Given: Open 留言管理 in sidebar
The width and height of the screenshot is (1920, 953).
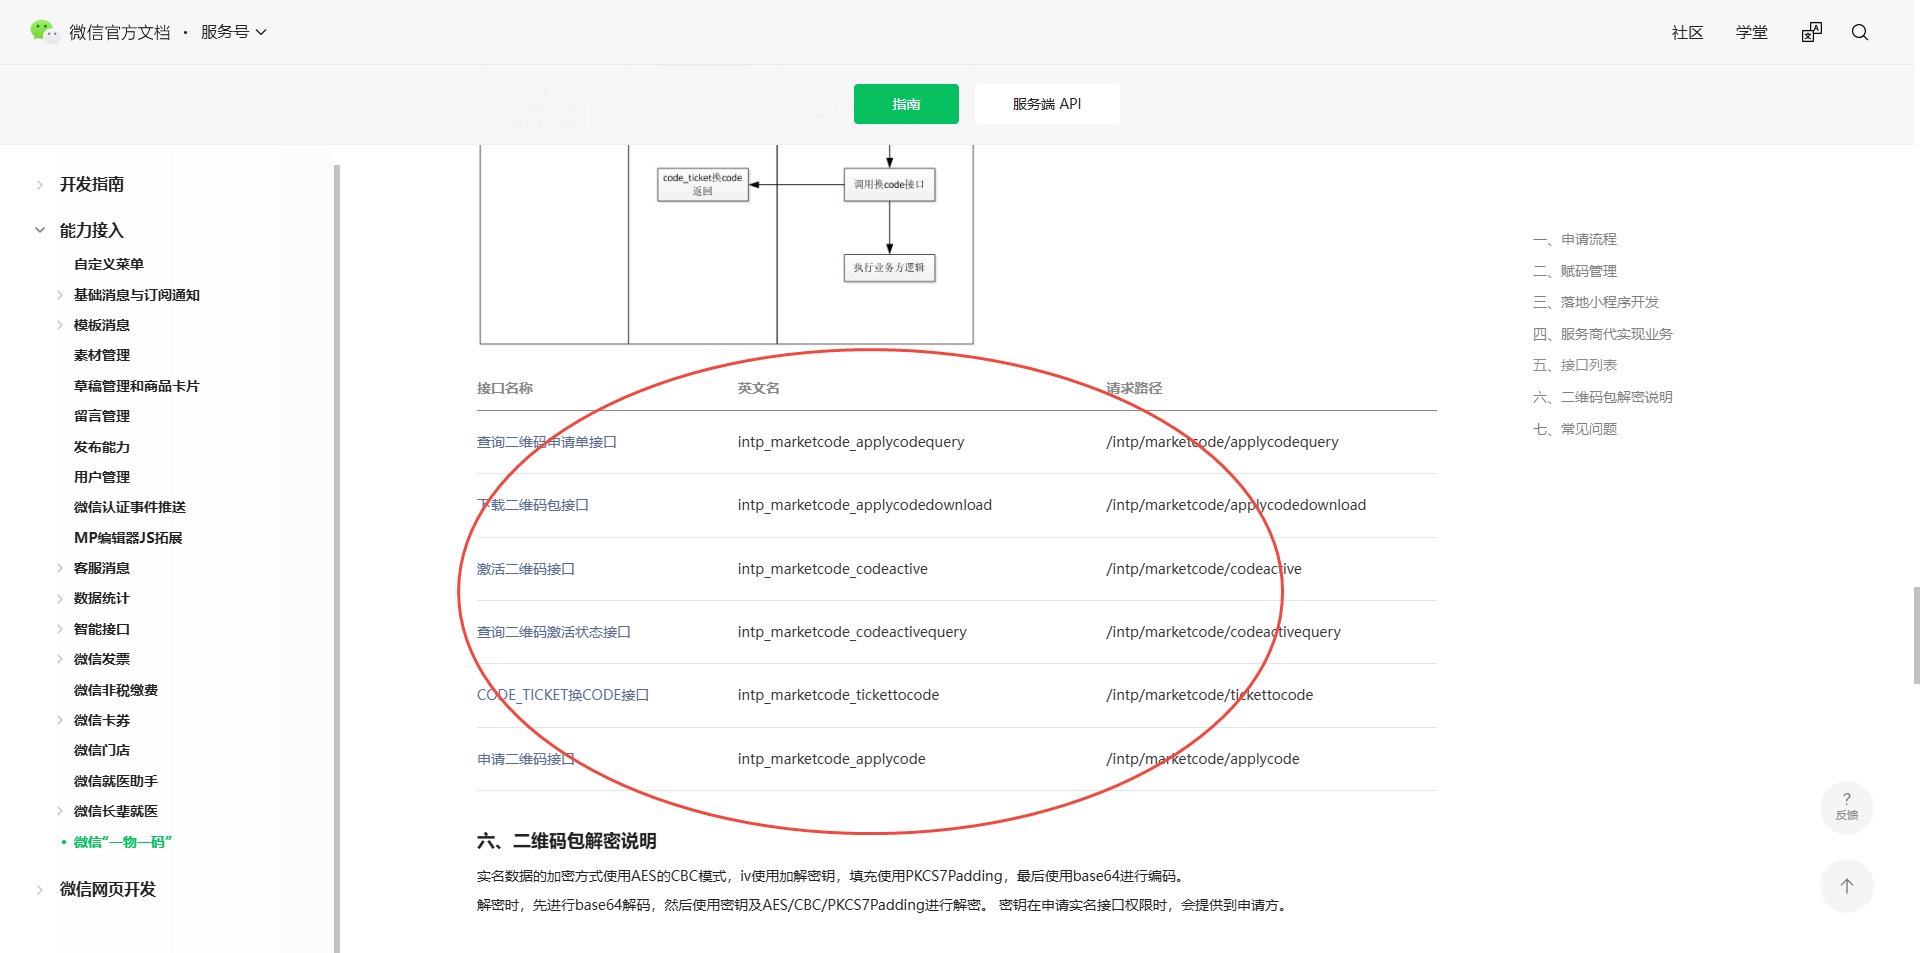Looking at the screenshot, I should click(x=102, y=416).
